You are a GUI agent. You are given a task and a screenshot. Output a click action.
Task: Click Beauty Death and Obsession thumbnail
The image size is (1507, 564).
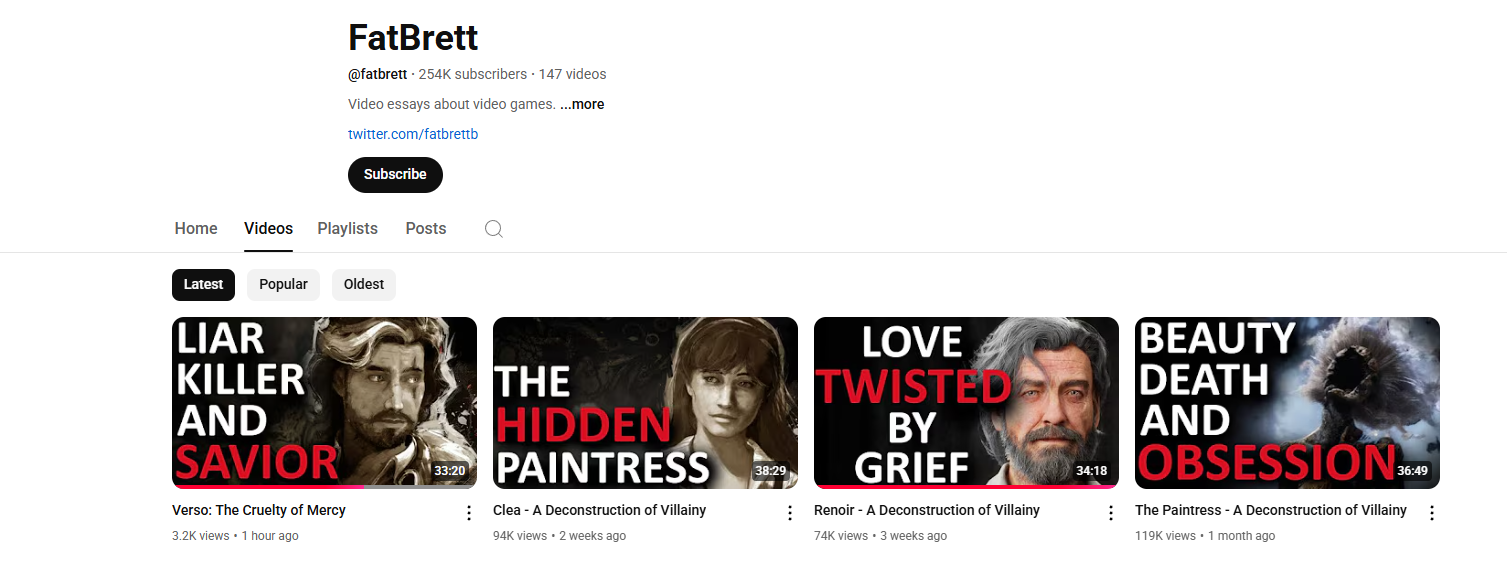click(x=1287, y=402)
